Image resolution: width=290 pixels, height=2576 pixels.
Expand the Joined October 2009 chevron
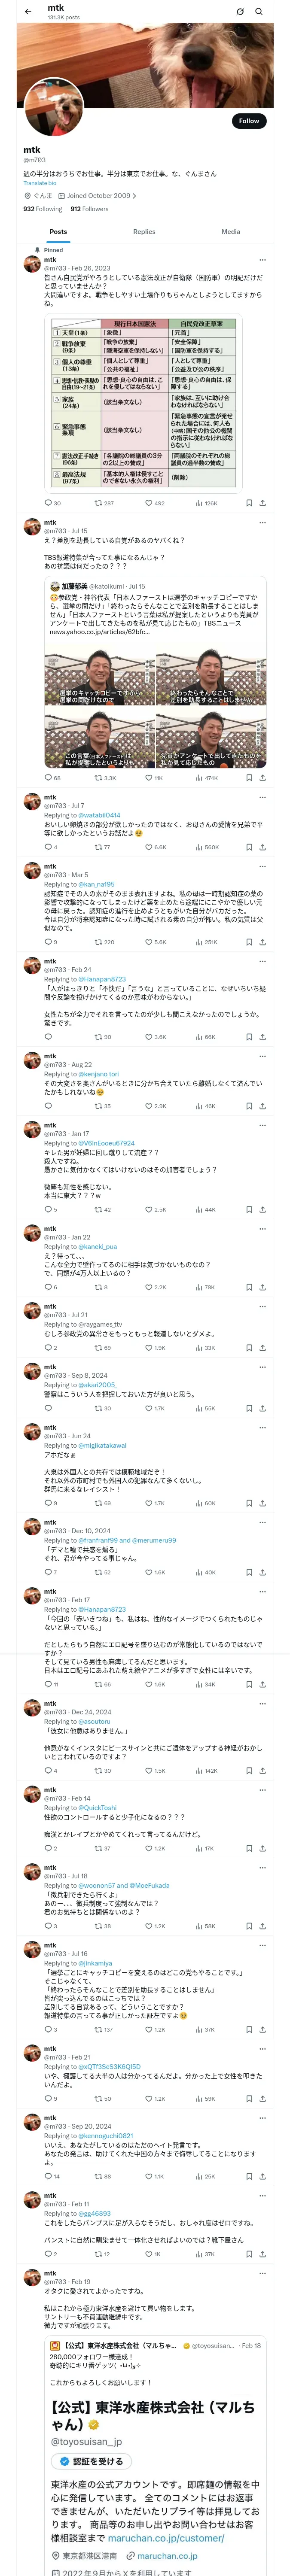pos(134,196)
